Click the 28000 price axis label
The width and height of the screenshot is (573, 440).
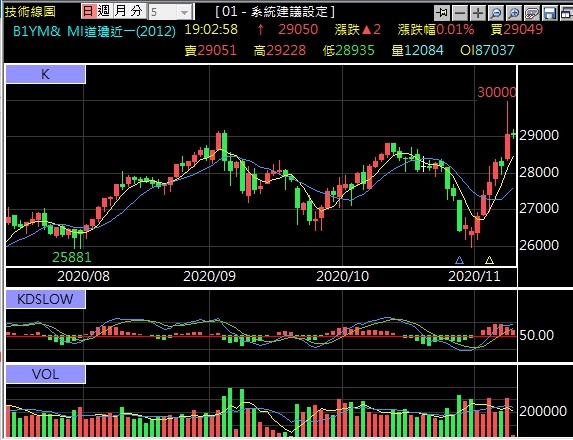point(539,172)
